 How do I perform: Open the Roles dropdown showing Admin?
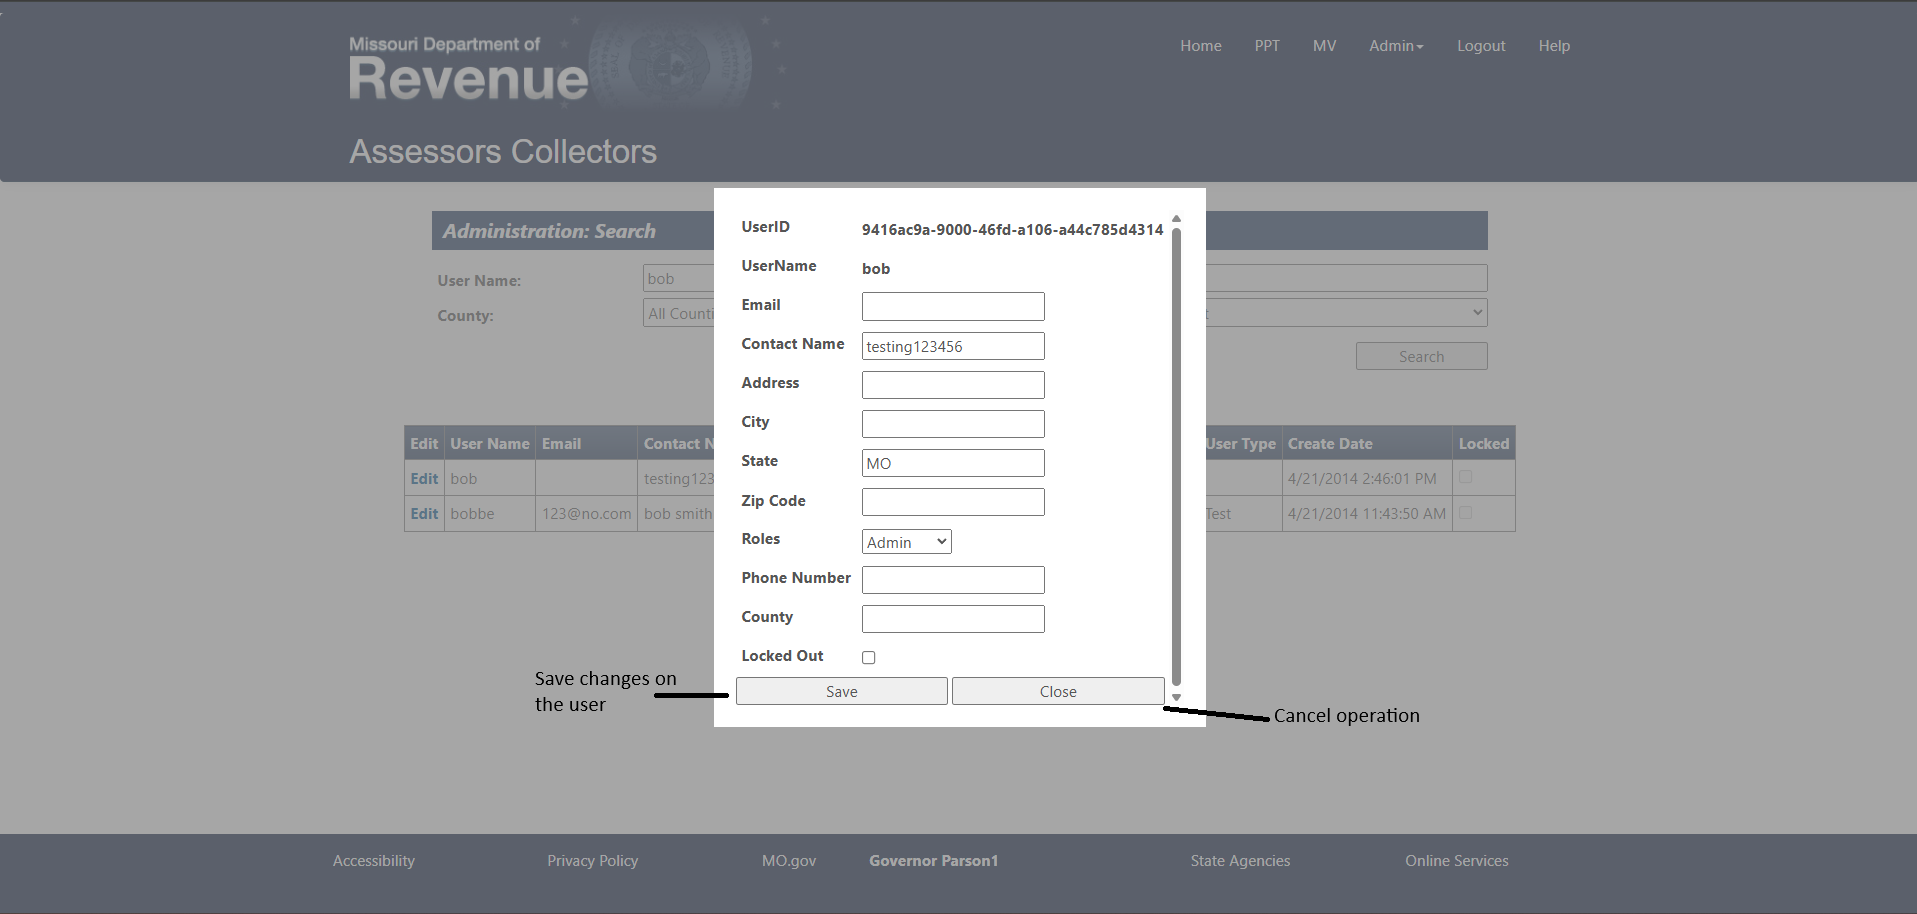point(906,542)
